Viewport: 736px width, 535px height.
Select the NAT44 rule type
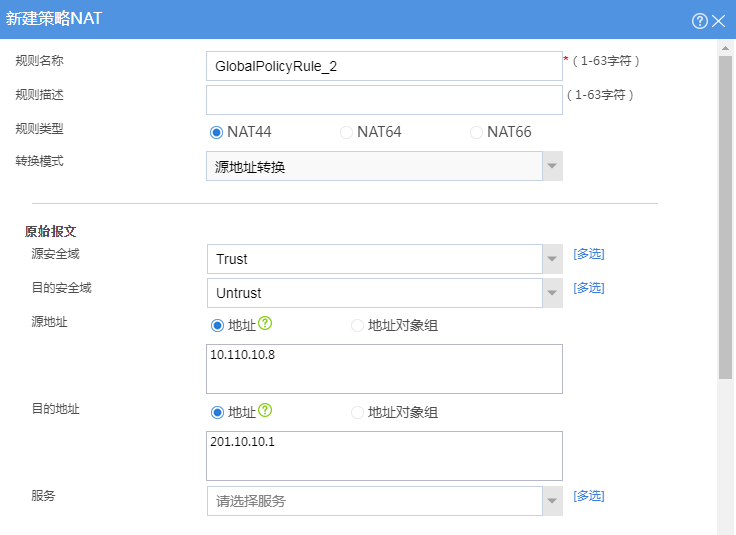[216, 132]
